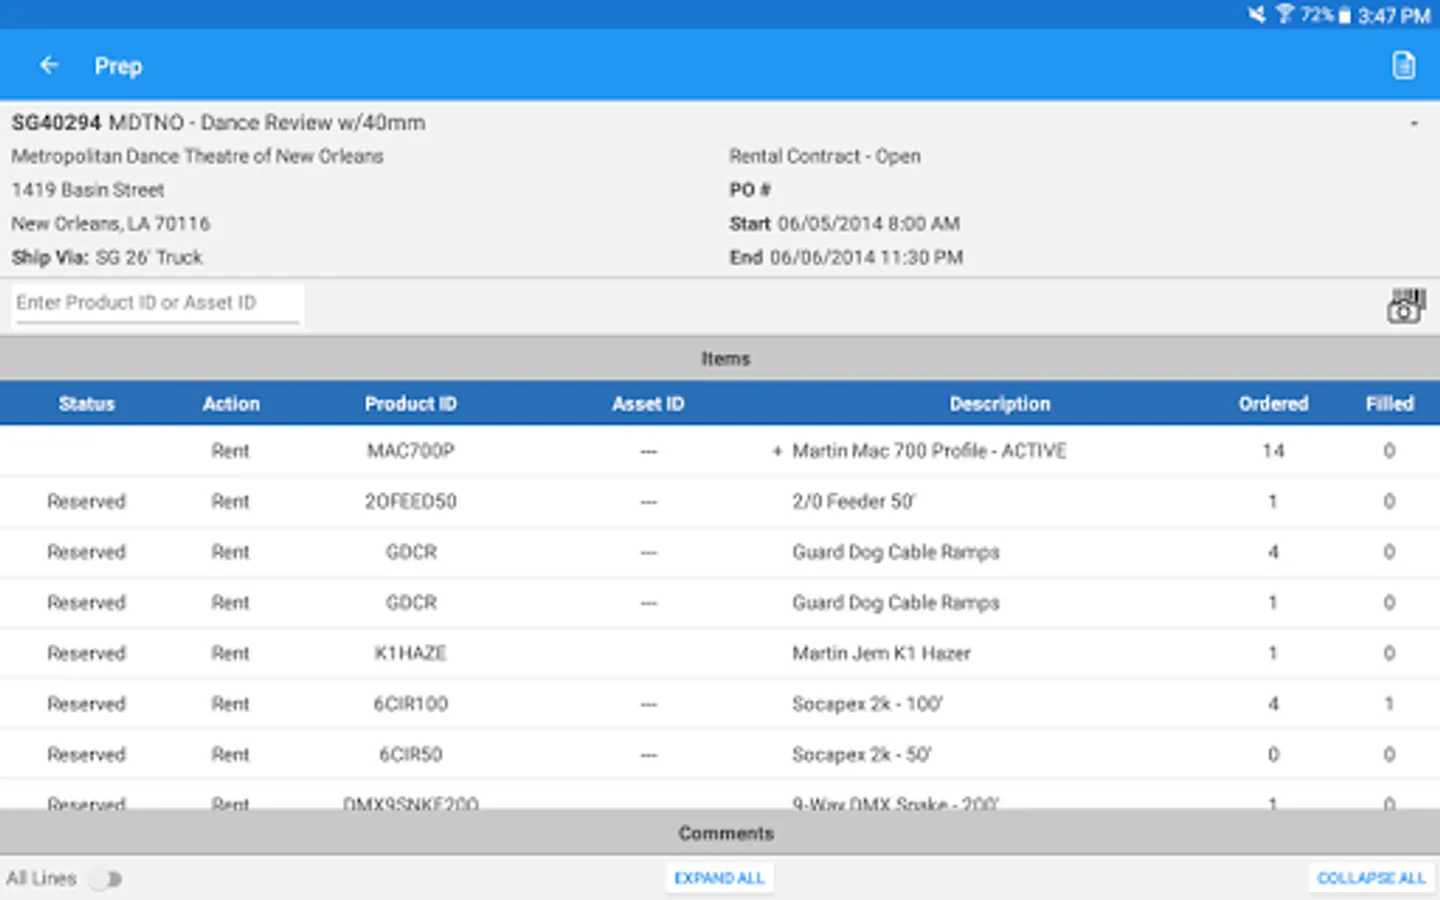
Task: Tap the Items section header
Action: [726, 358]
